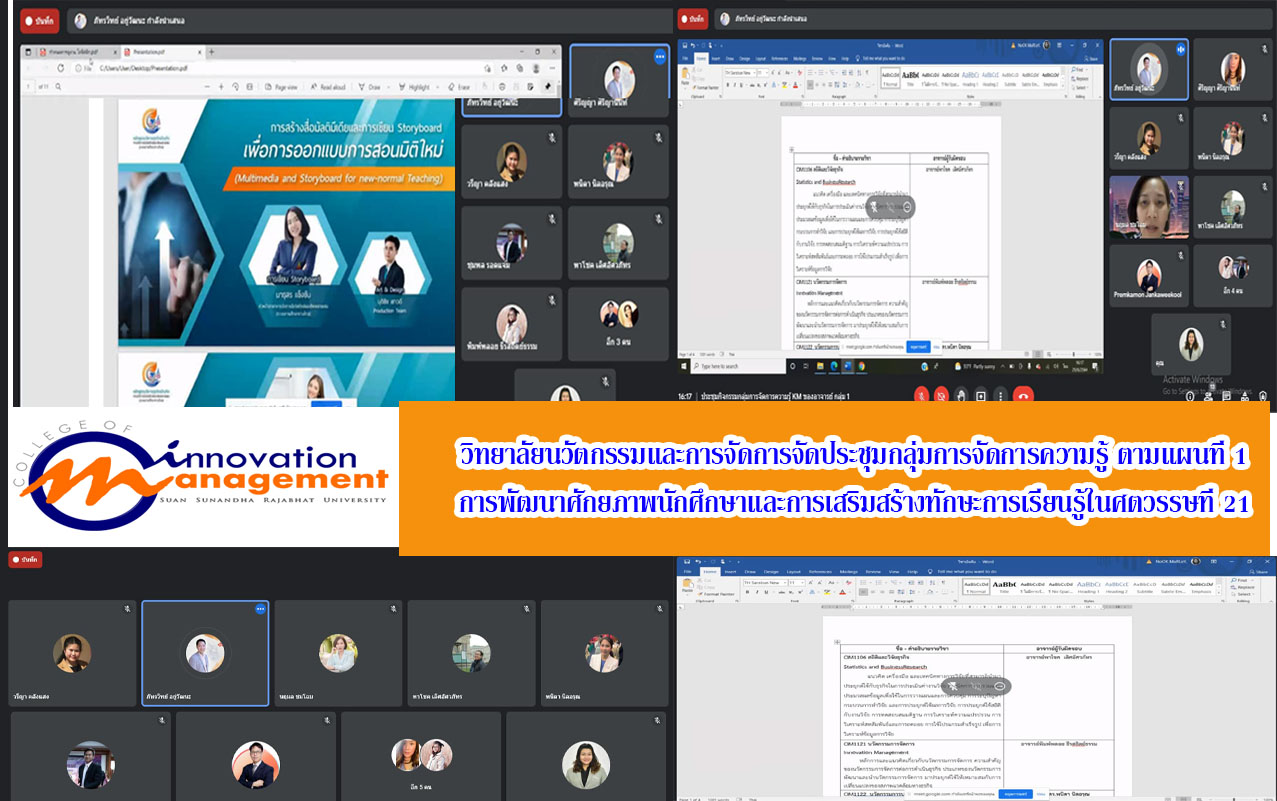Toggle the raise hand button
This screenshot has width=1277, height=801.
[961, 395]
